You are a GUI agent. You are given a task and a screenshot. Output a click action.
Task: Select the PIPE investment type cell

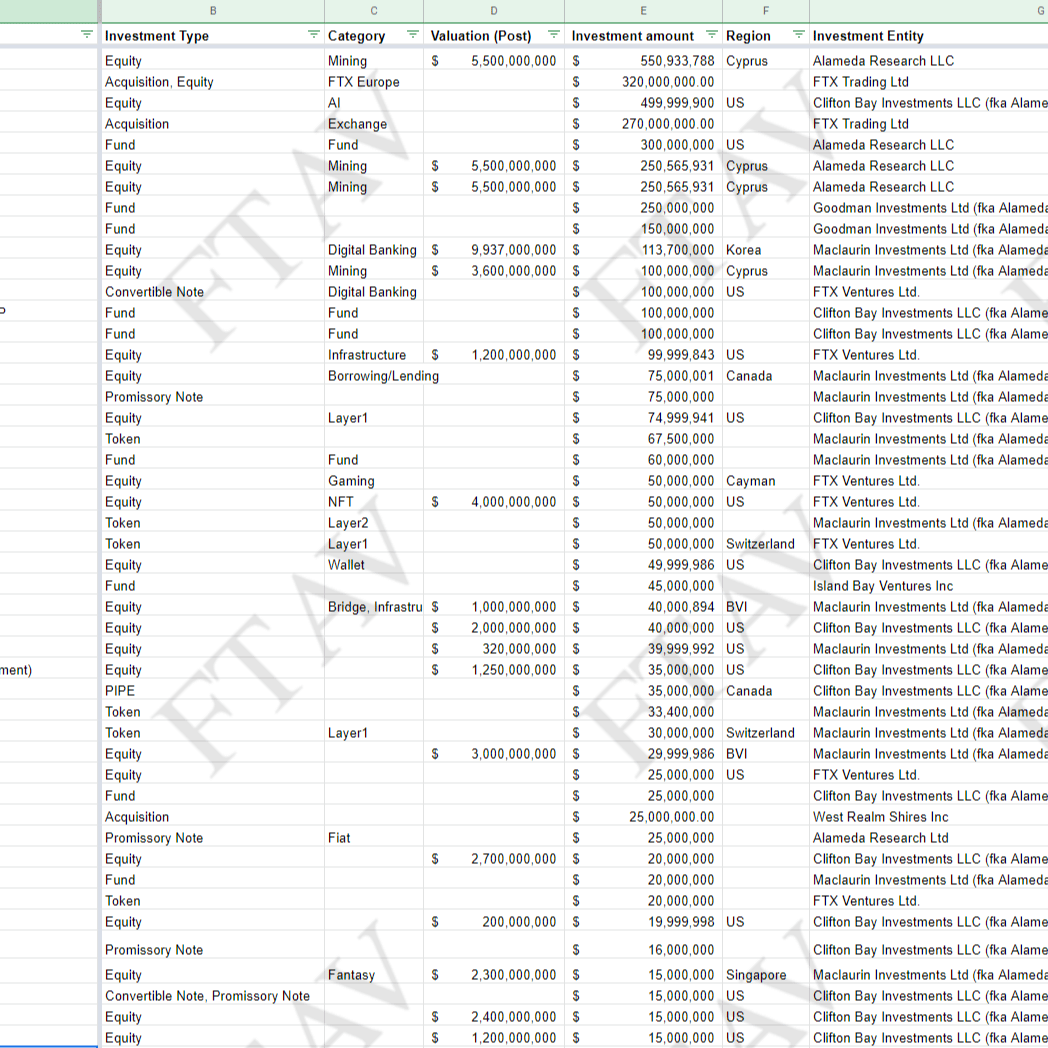(x=120, y=691)
